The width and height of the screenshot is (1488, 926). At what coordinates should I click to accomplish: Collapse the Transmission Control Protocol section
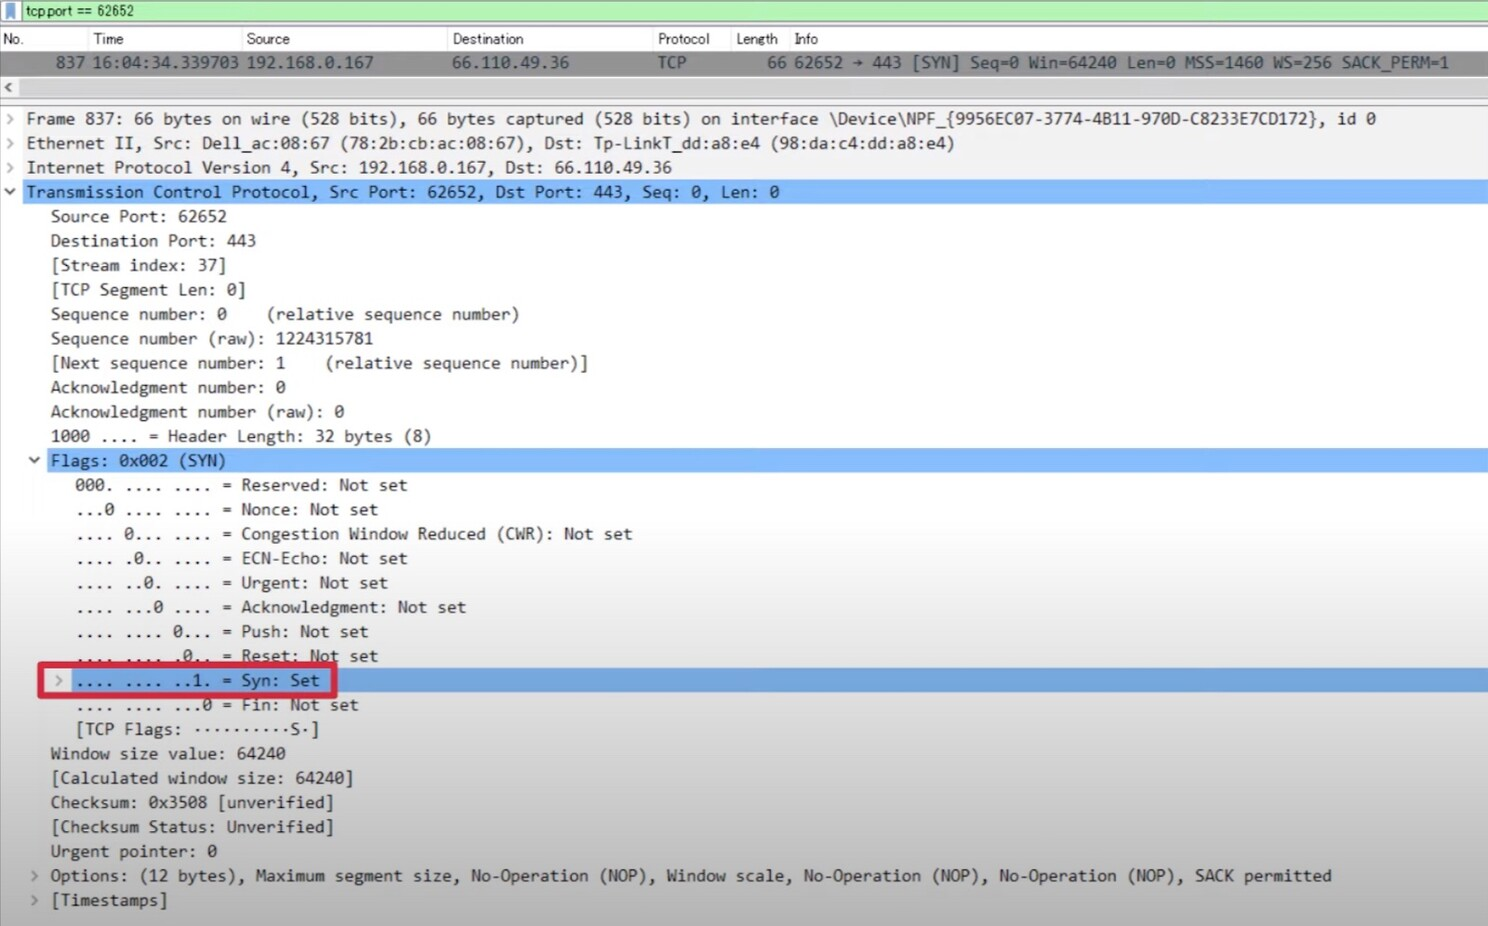[10, 192]
